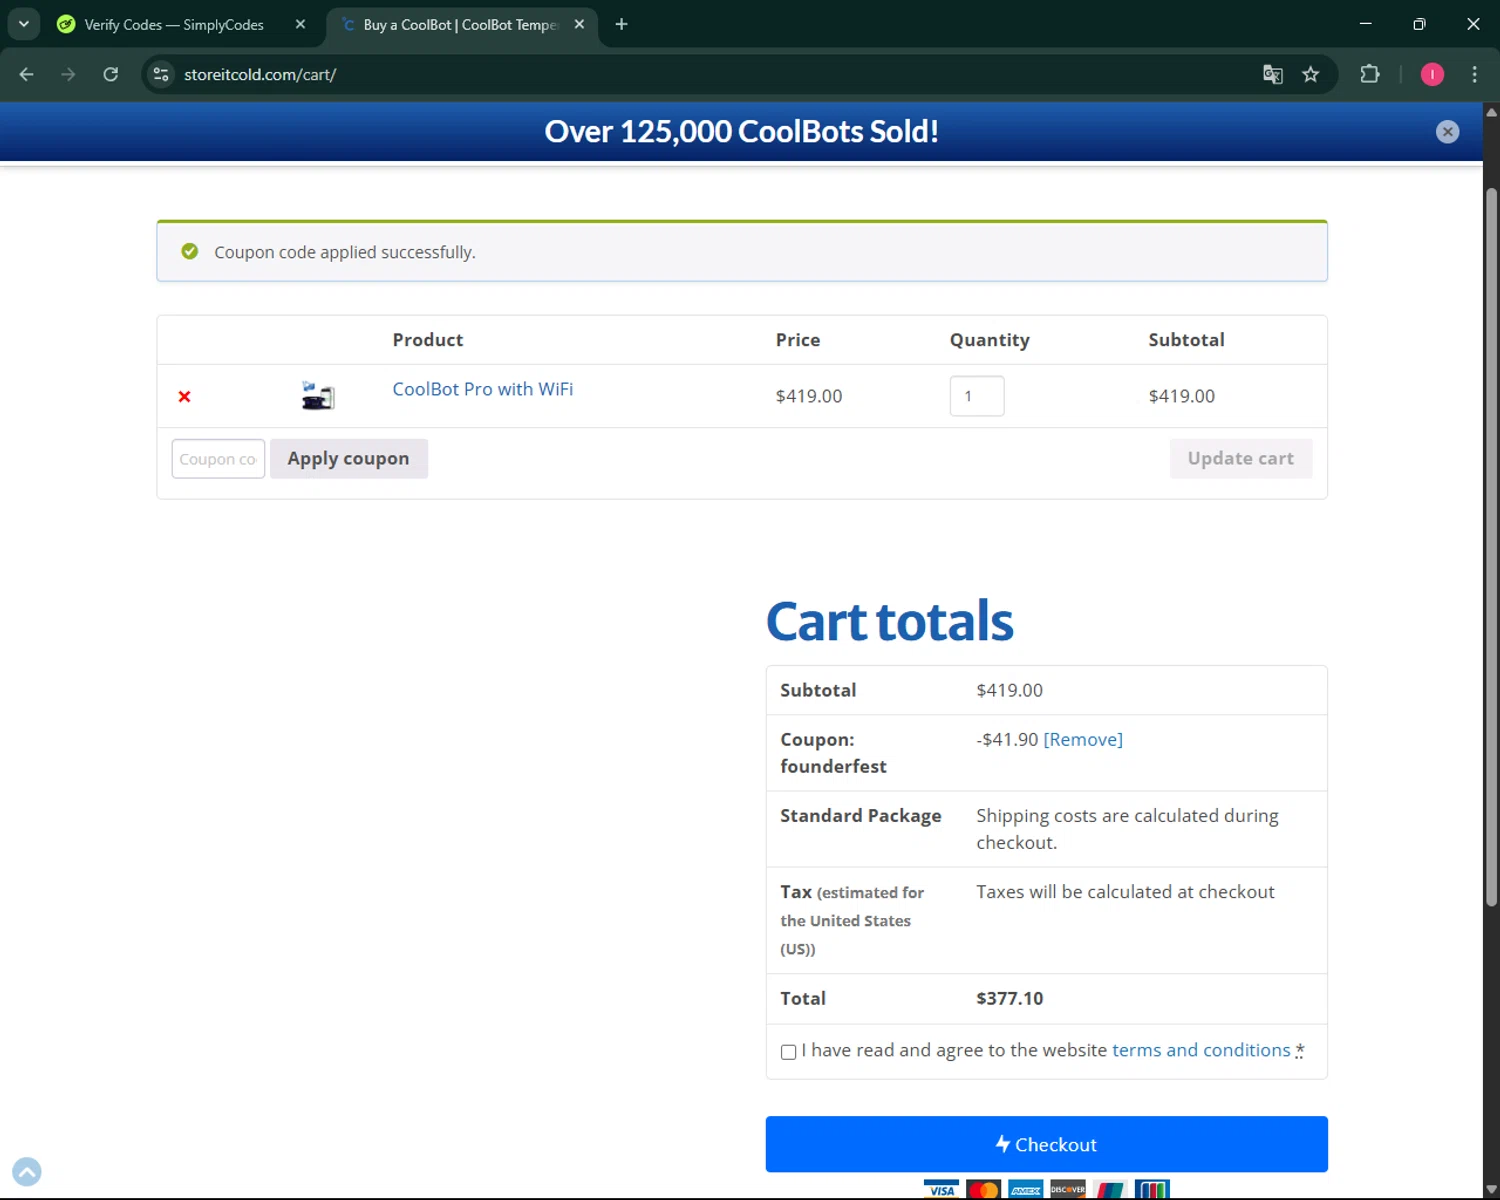Dismiss the CoolBots Sold banner
Screen dimensions: 1500x1200
tap(1447, 132)
